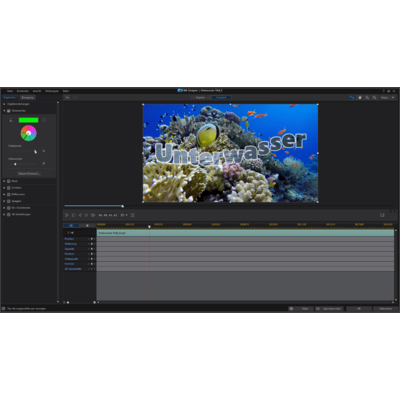The height and width of the screenshot is (400, 400).
Task: Step to the previous frame
Action: [80, 215]
